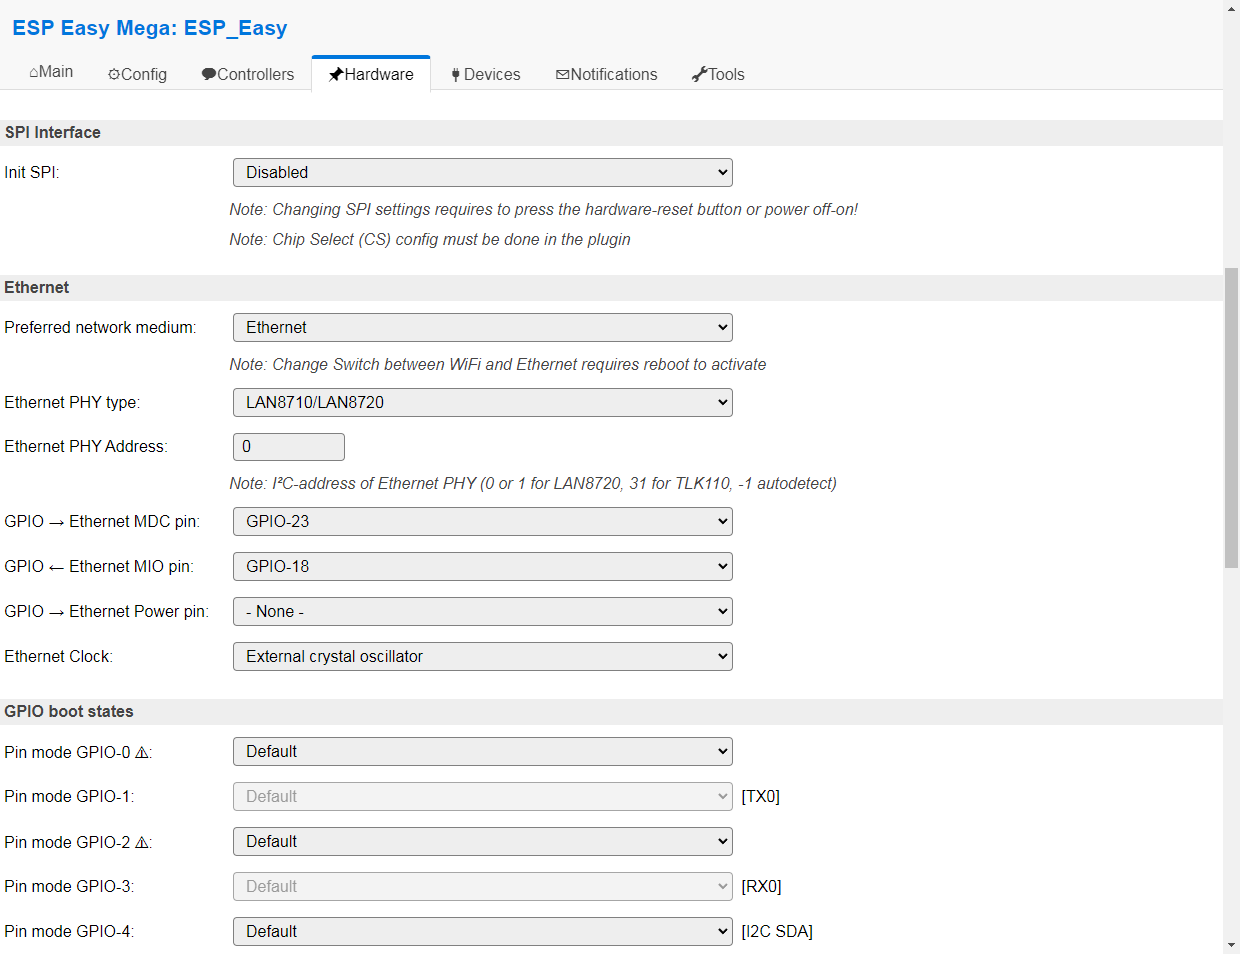The height and width of the screenshot is (954, 1240).
Task: Open the Notifications tab
Action: [x=607, y=74]
